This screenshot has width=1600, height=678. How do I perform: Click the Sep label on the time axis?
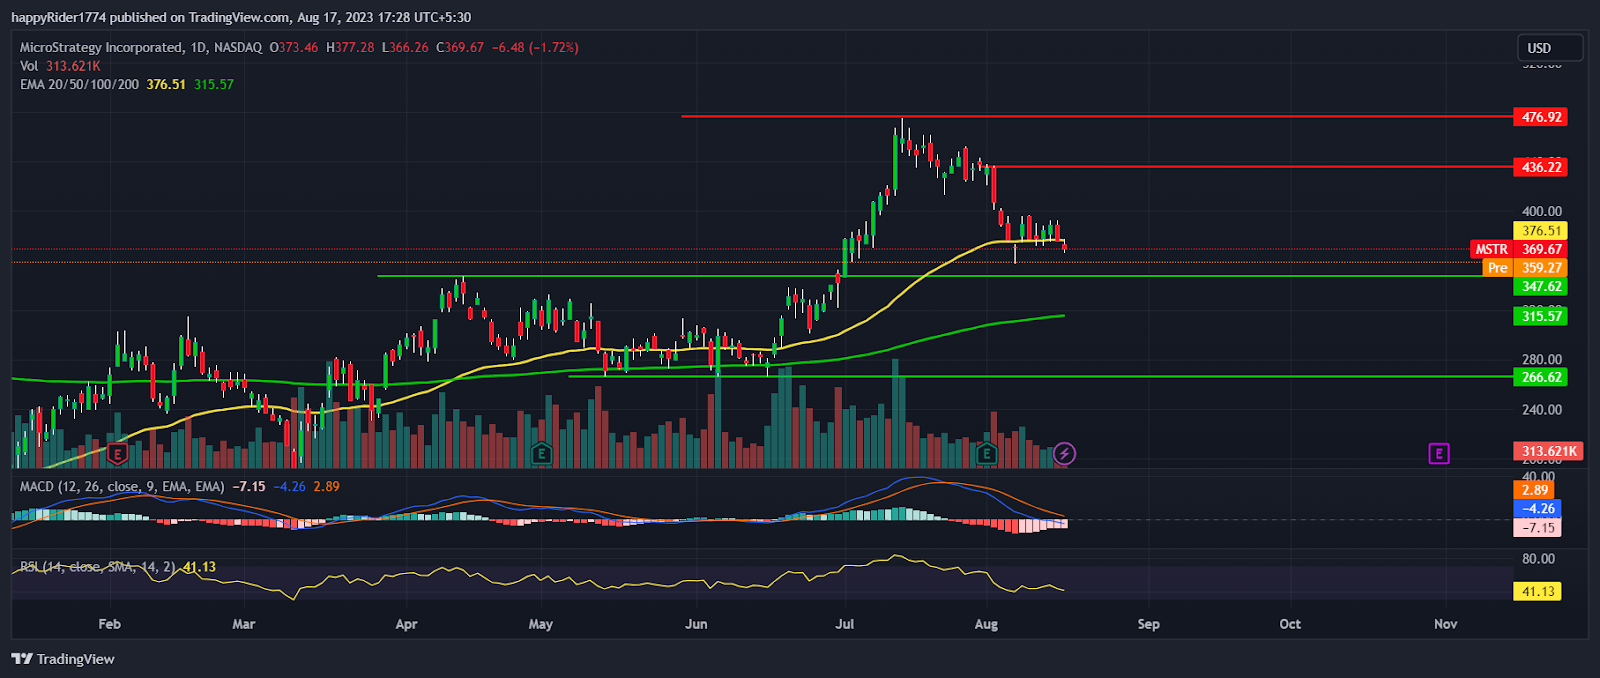(1149, 624)
